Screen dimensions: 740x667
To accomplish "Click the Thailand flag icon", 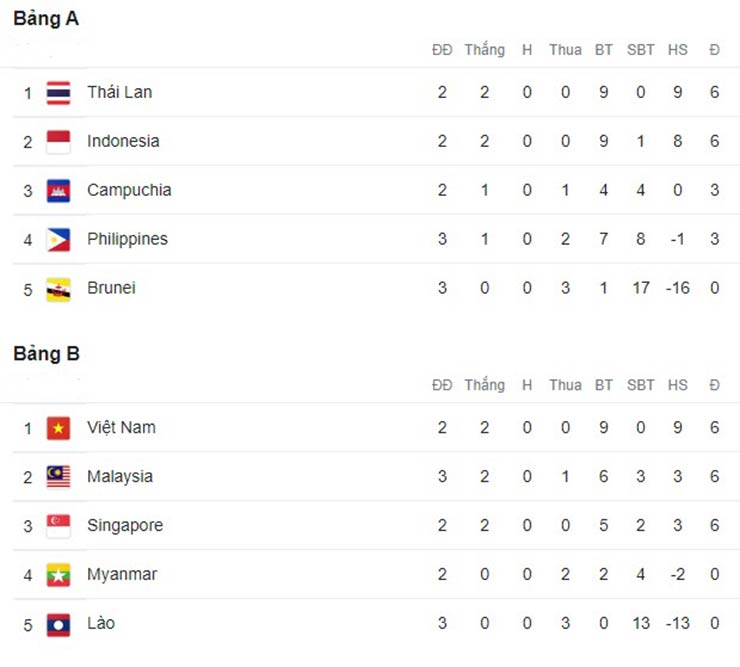I will click(58, 93).
